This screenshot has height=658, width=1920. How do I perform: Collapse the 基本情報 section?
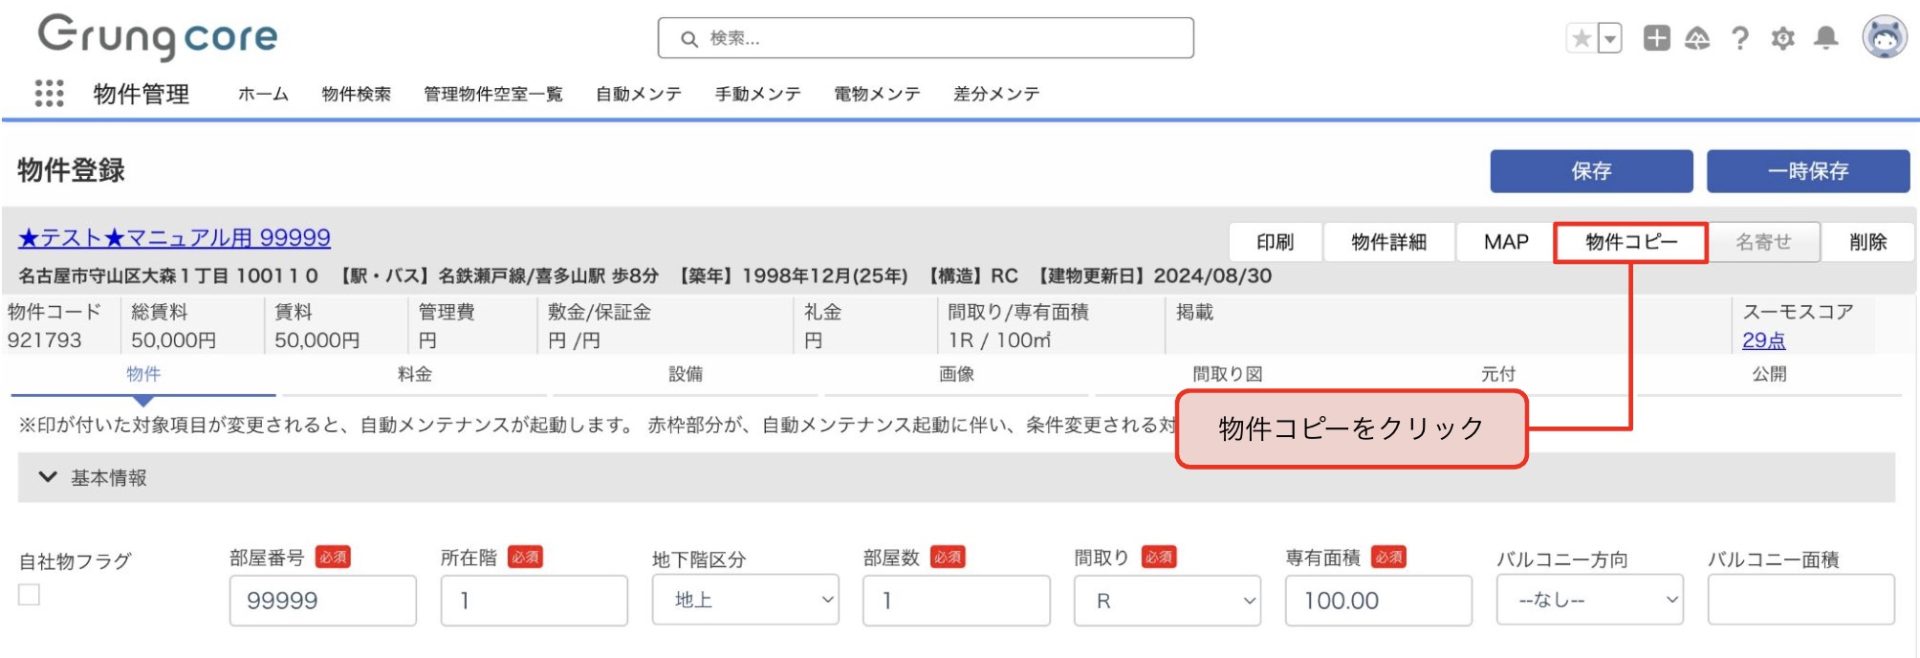pos(47,477)
